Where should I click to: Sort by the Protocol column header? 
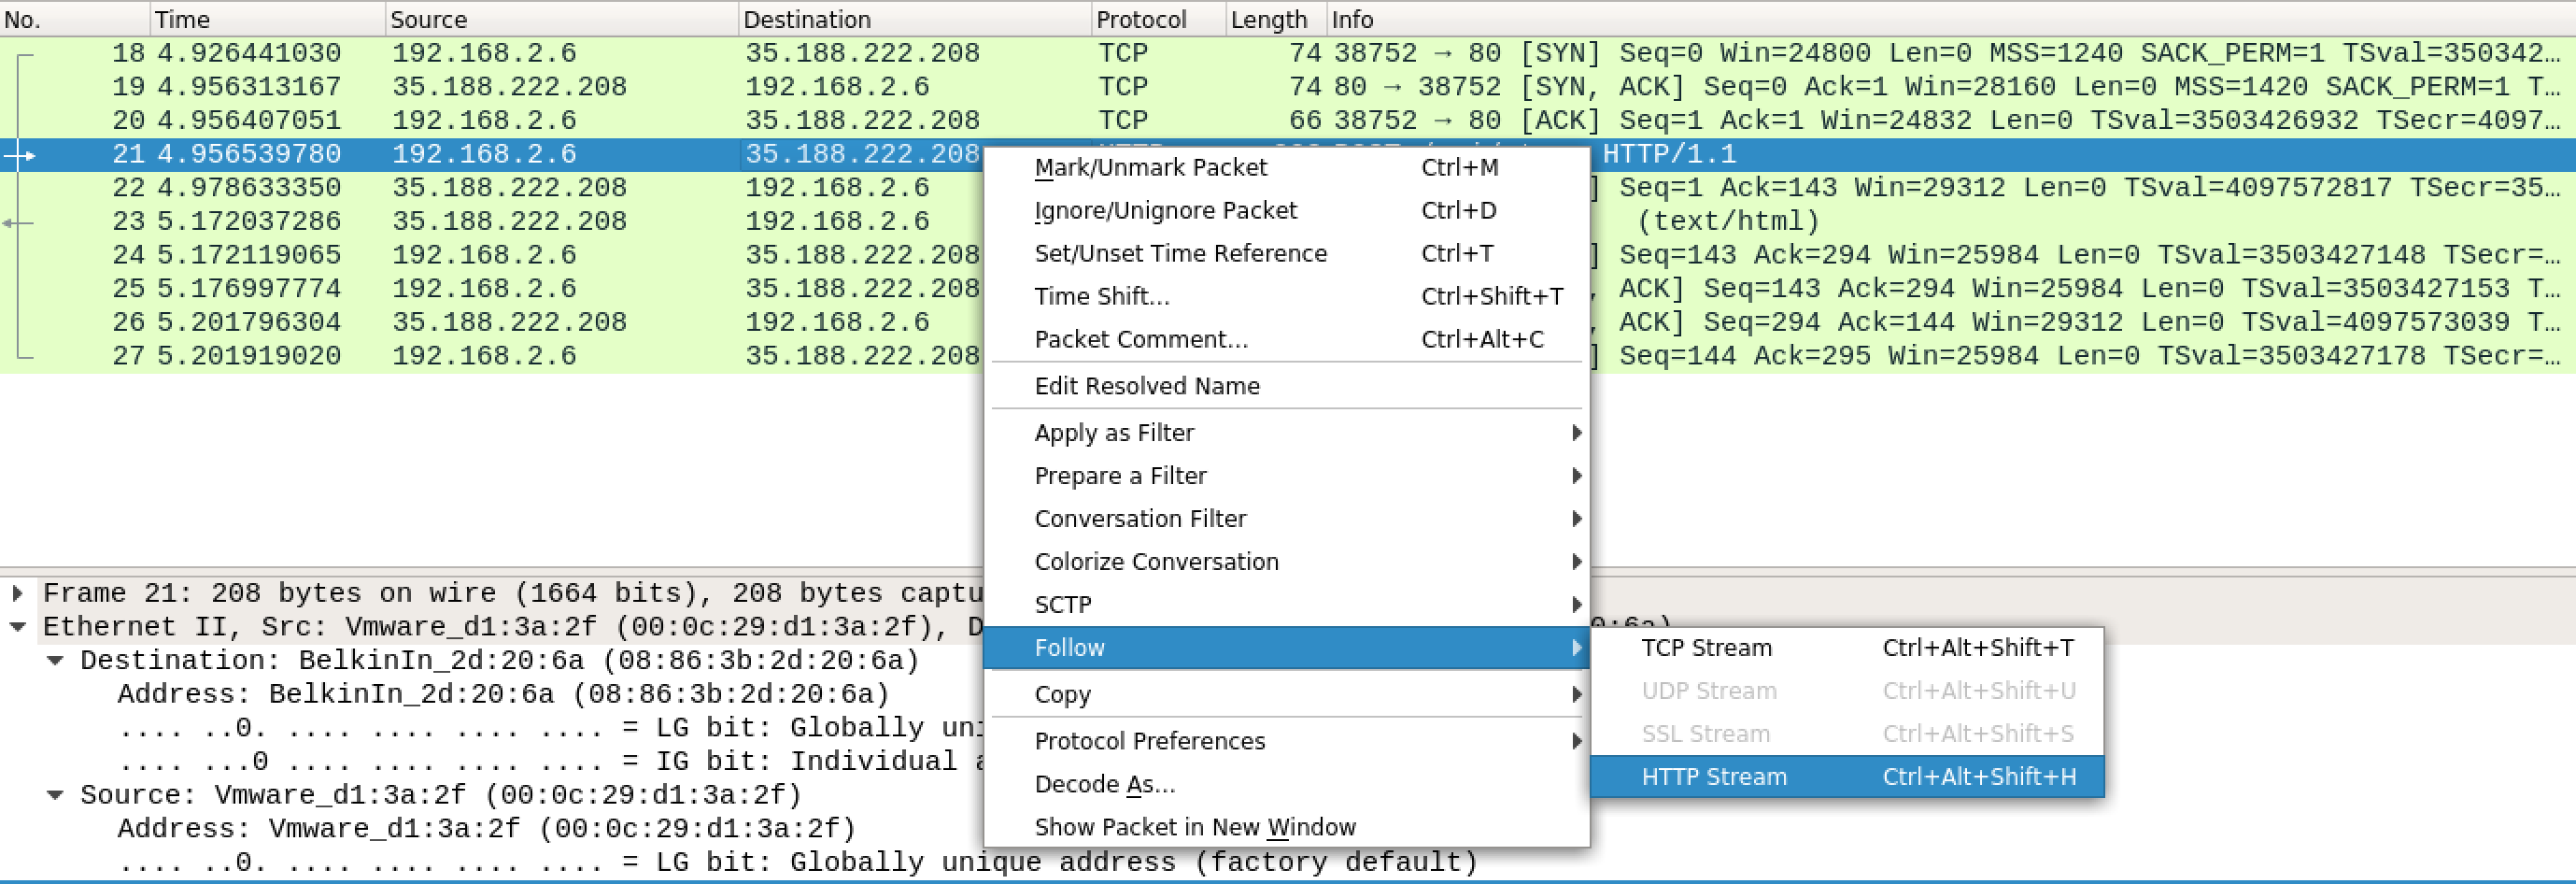coord(1140,19)
